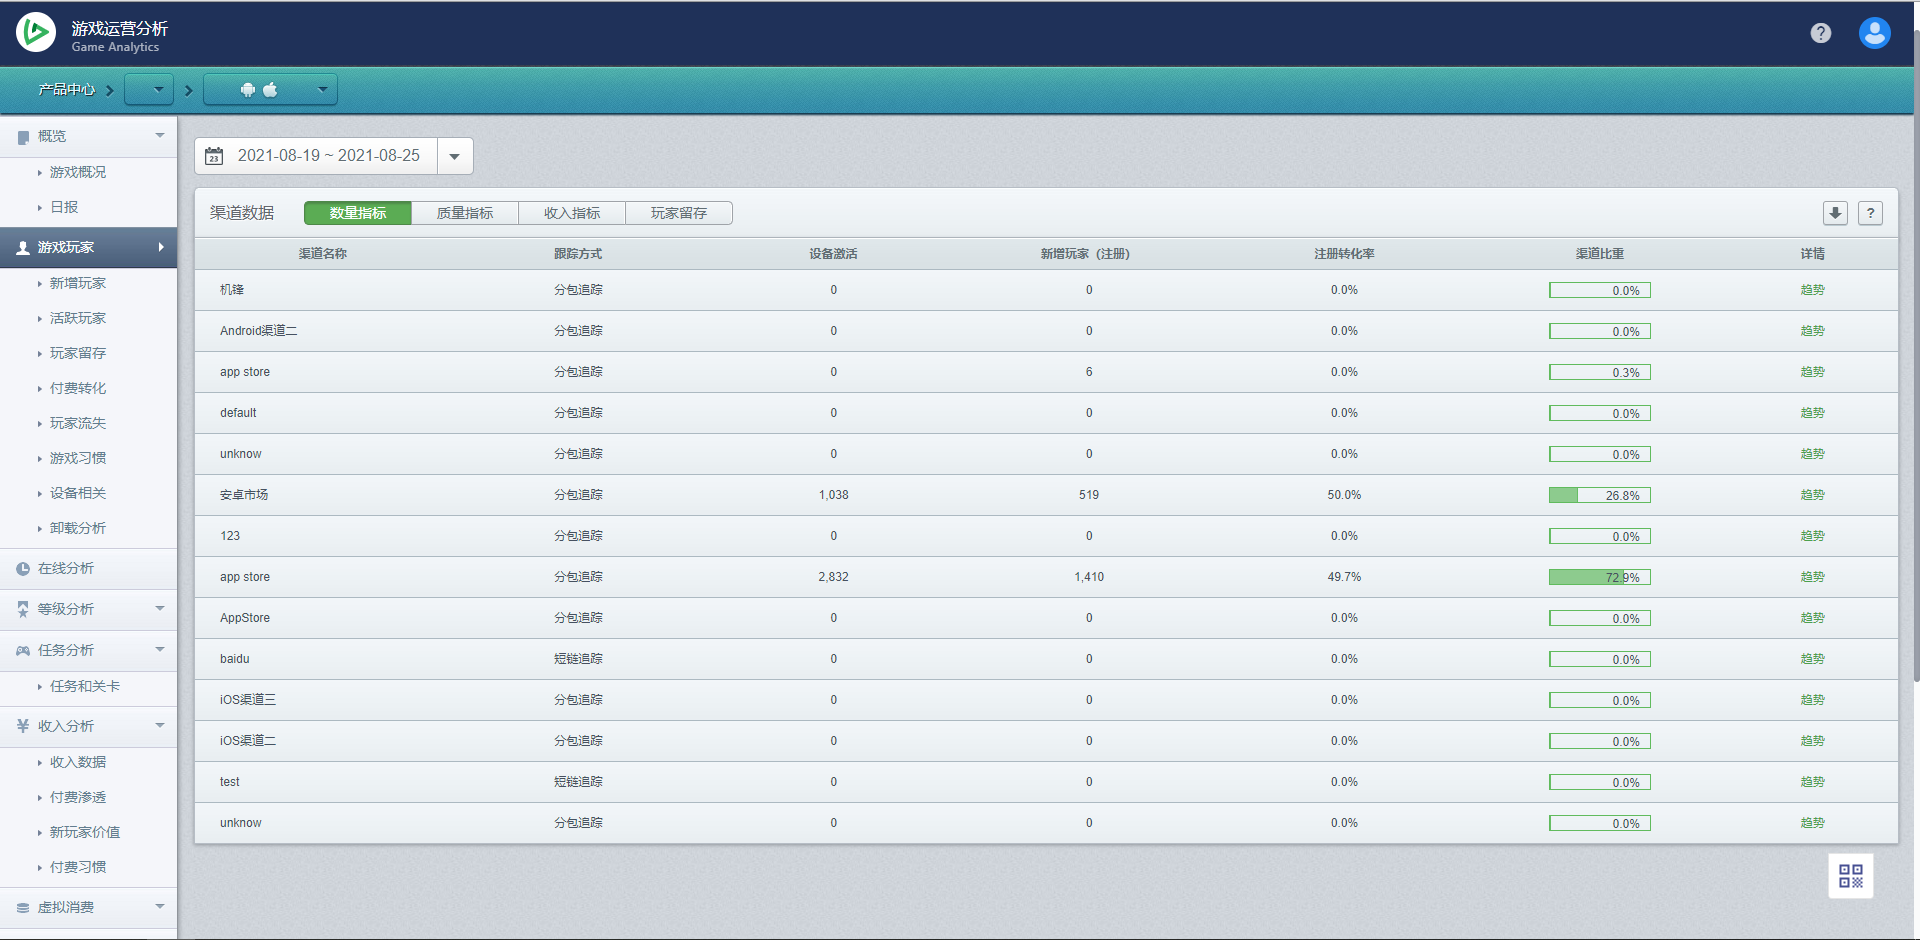
Task: Switch to the 玩家留存 tab
Action: 679,213
